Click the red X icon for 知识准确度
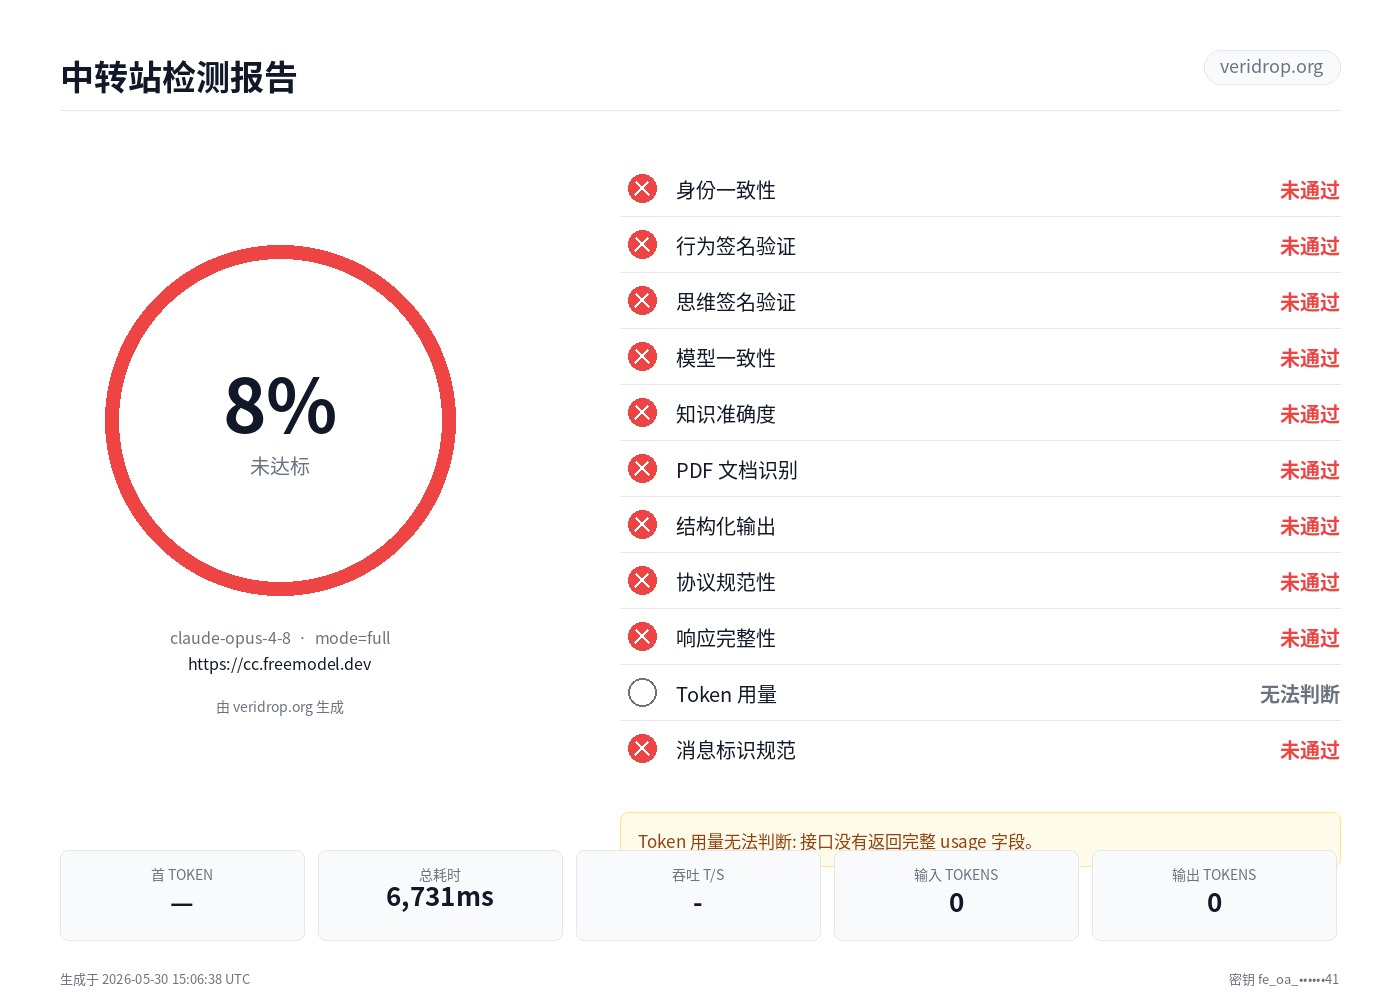Image resolution: width=1400 pixels, height=1000 pixels. (642, 413)
